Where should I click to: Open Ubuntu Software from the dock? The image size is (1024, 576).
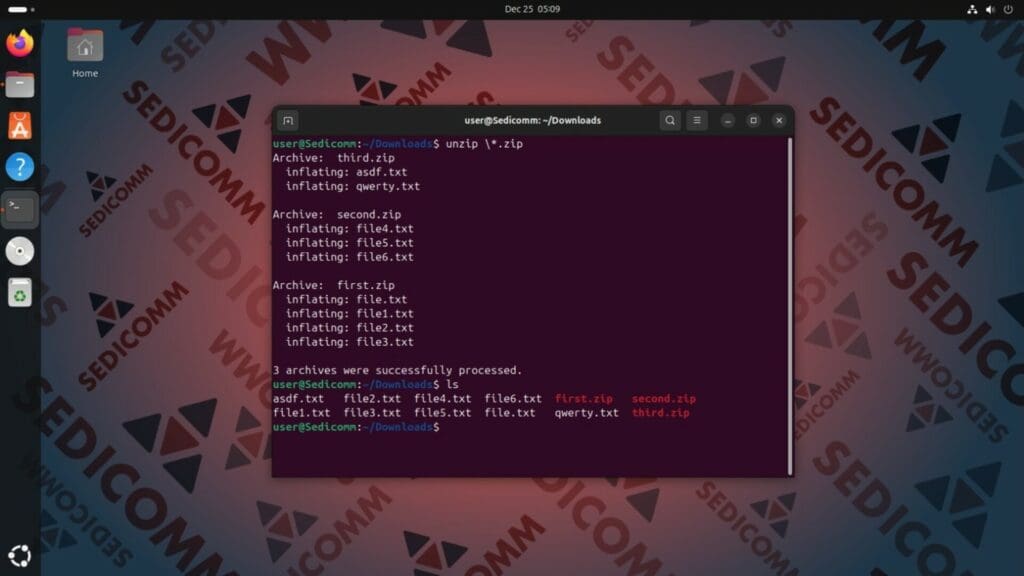click(20, 125)
